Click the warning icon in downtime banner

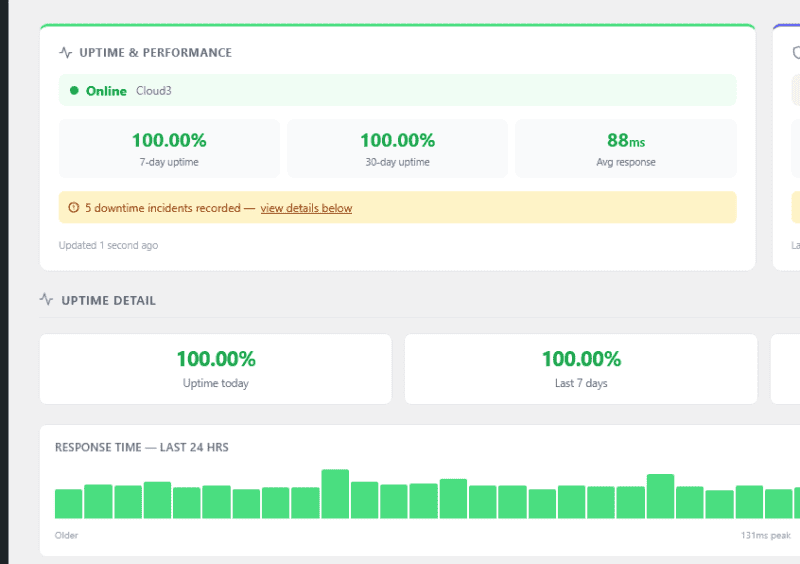pos(74,207)
